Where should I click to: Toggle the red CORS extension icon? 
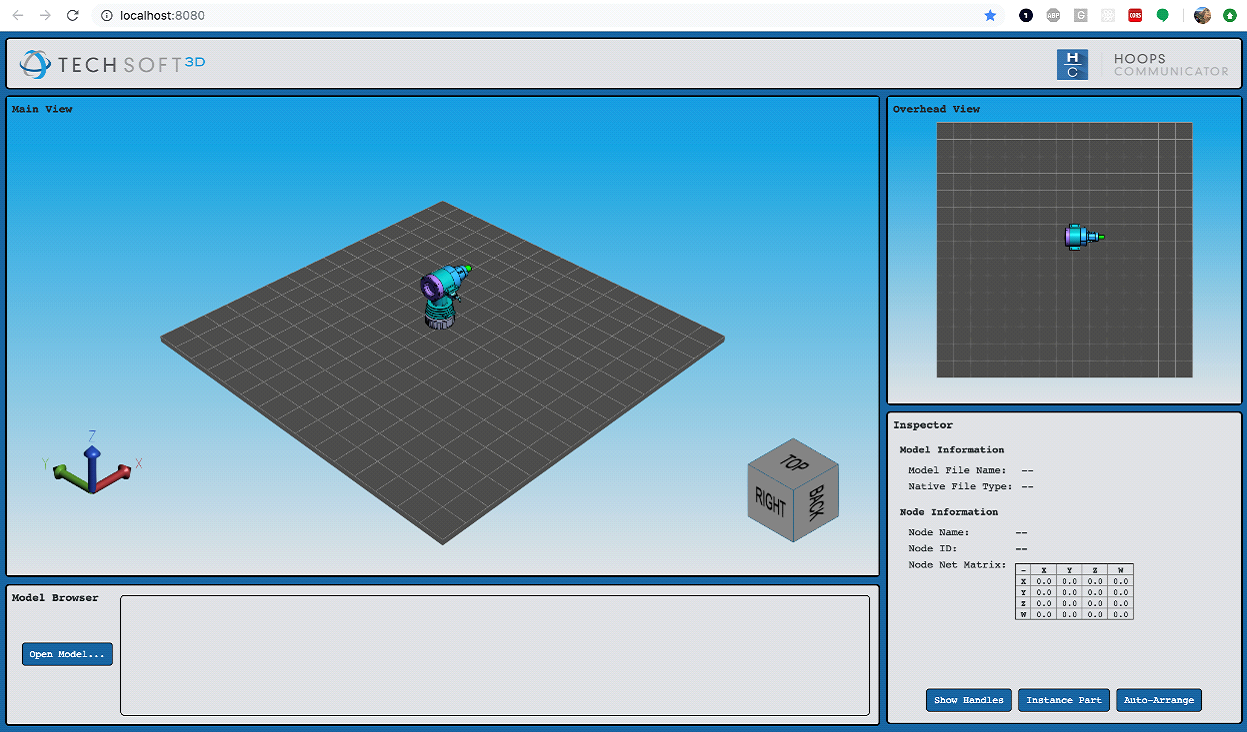coord(1135,16)
